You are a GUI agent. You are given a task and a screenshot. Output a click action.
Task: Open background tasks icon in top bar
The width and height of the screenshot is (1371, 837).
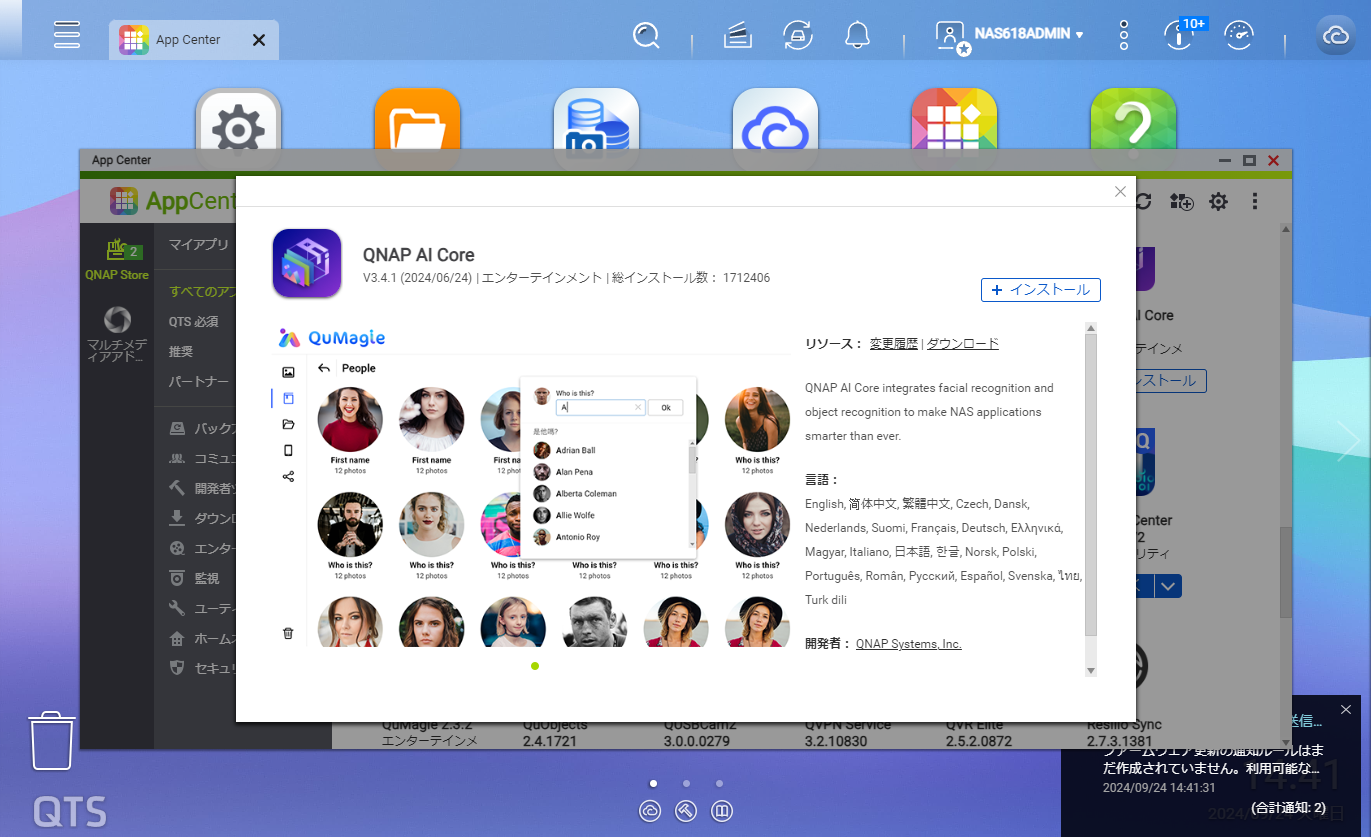click(796, 36)
